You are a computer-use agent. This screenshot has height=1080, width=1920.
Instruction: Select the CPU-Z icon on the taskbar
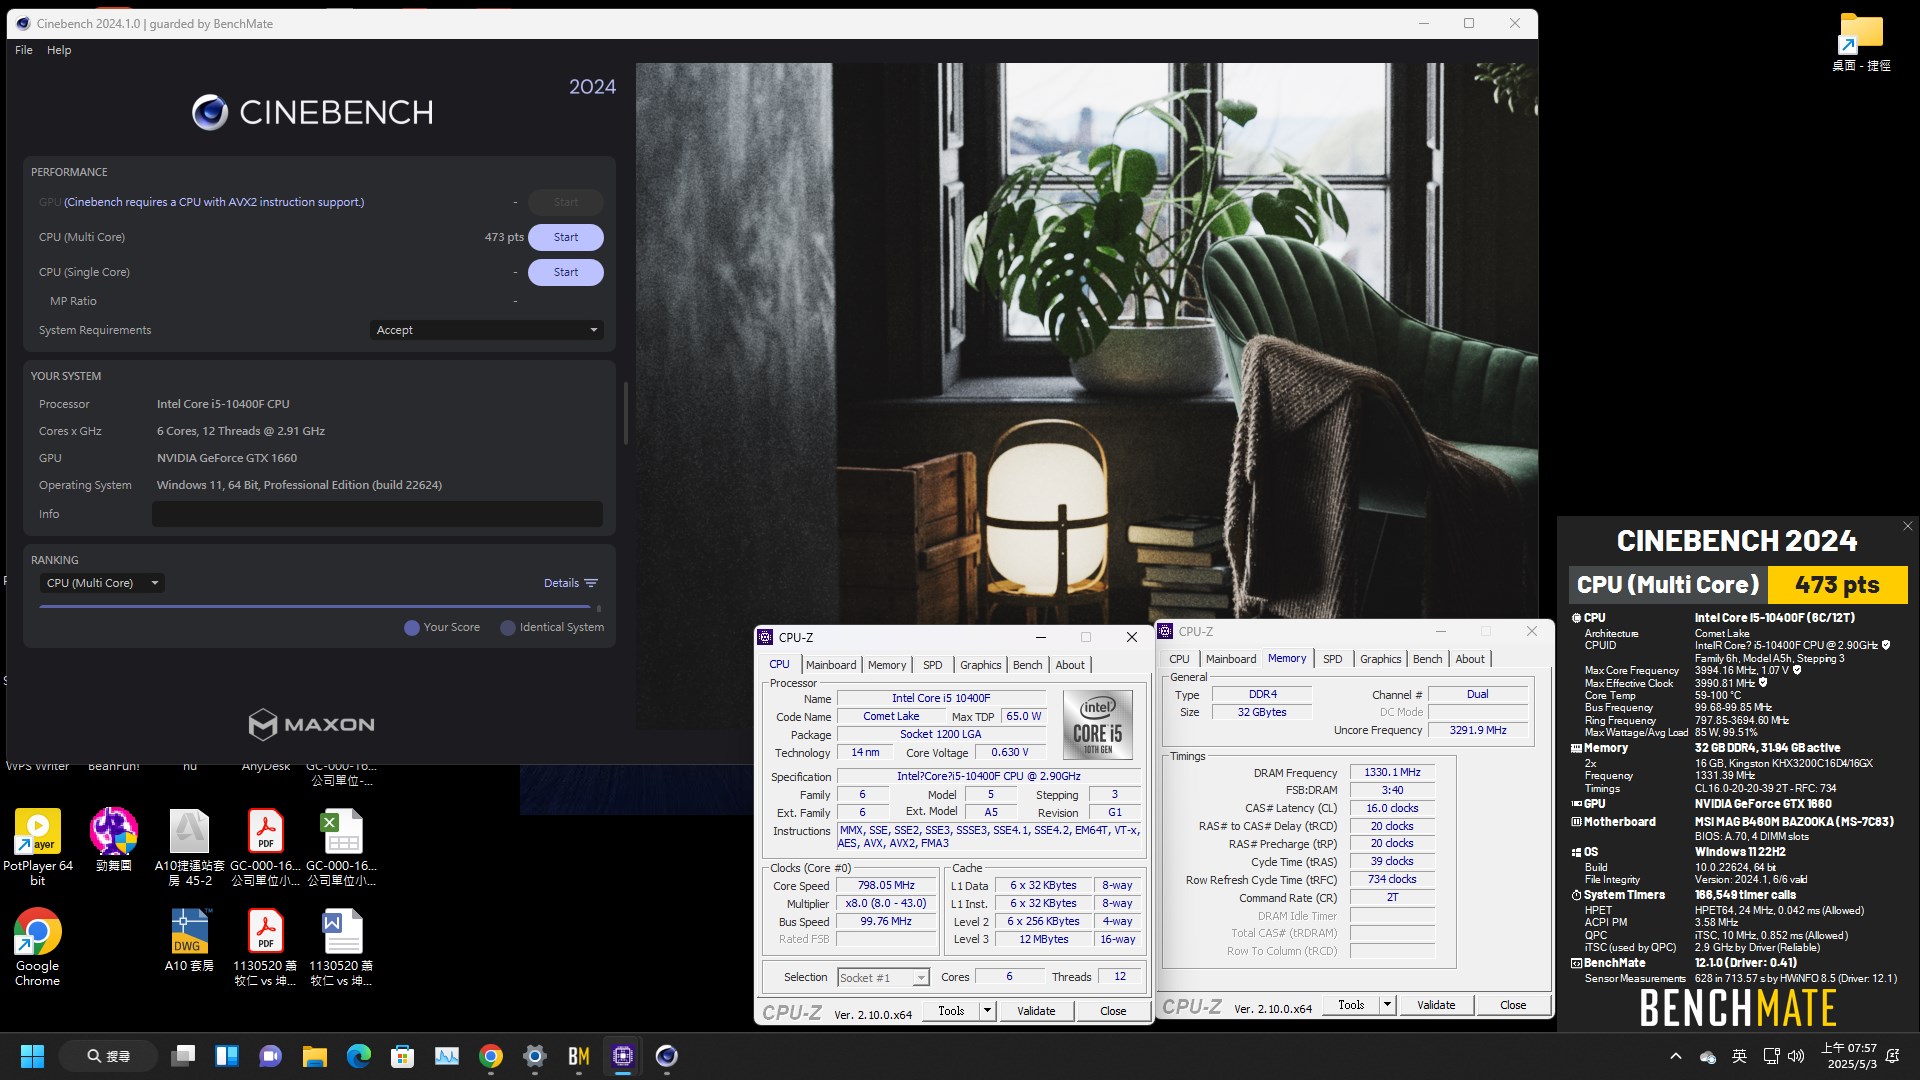[623, 1056]
